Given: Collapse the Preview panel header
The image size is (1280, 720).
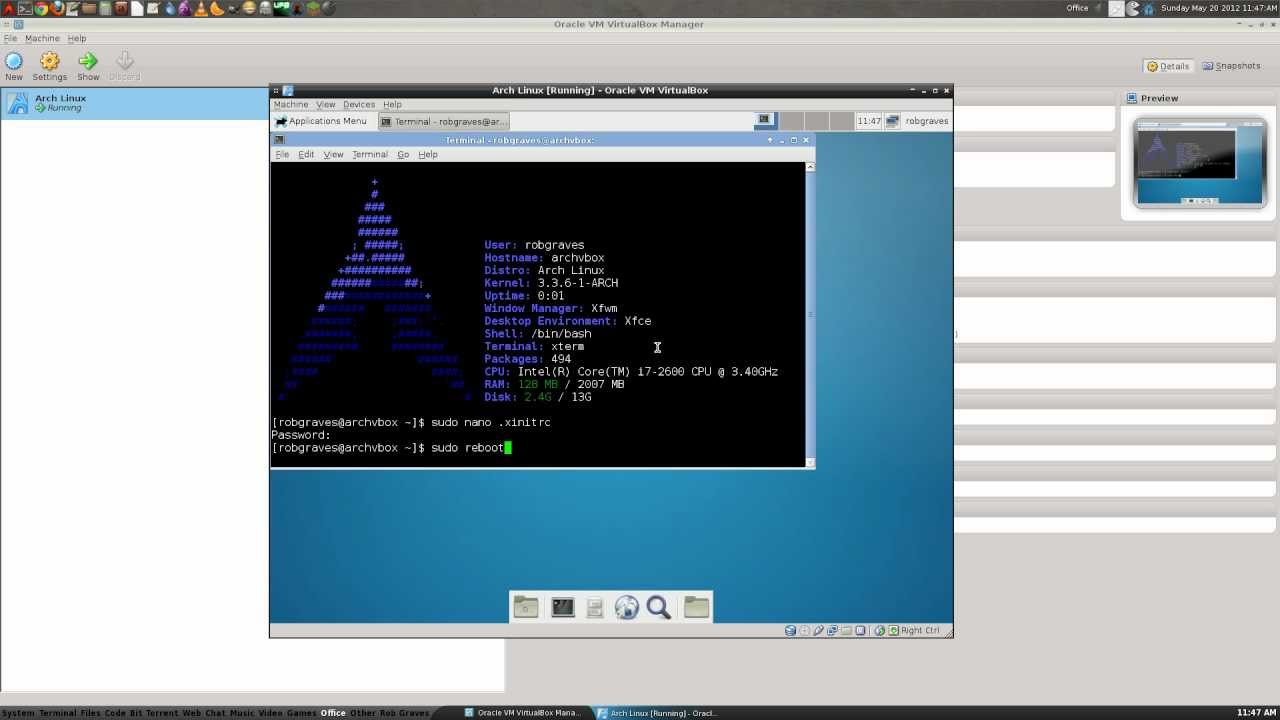Looking at the screenshot, I should [x=1199, y=98].
